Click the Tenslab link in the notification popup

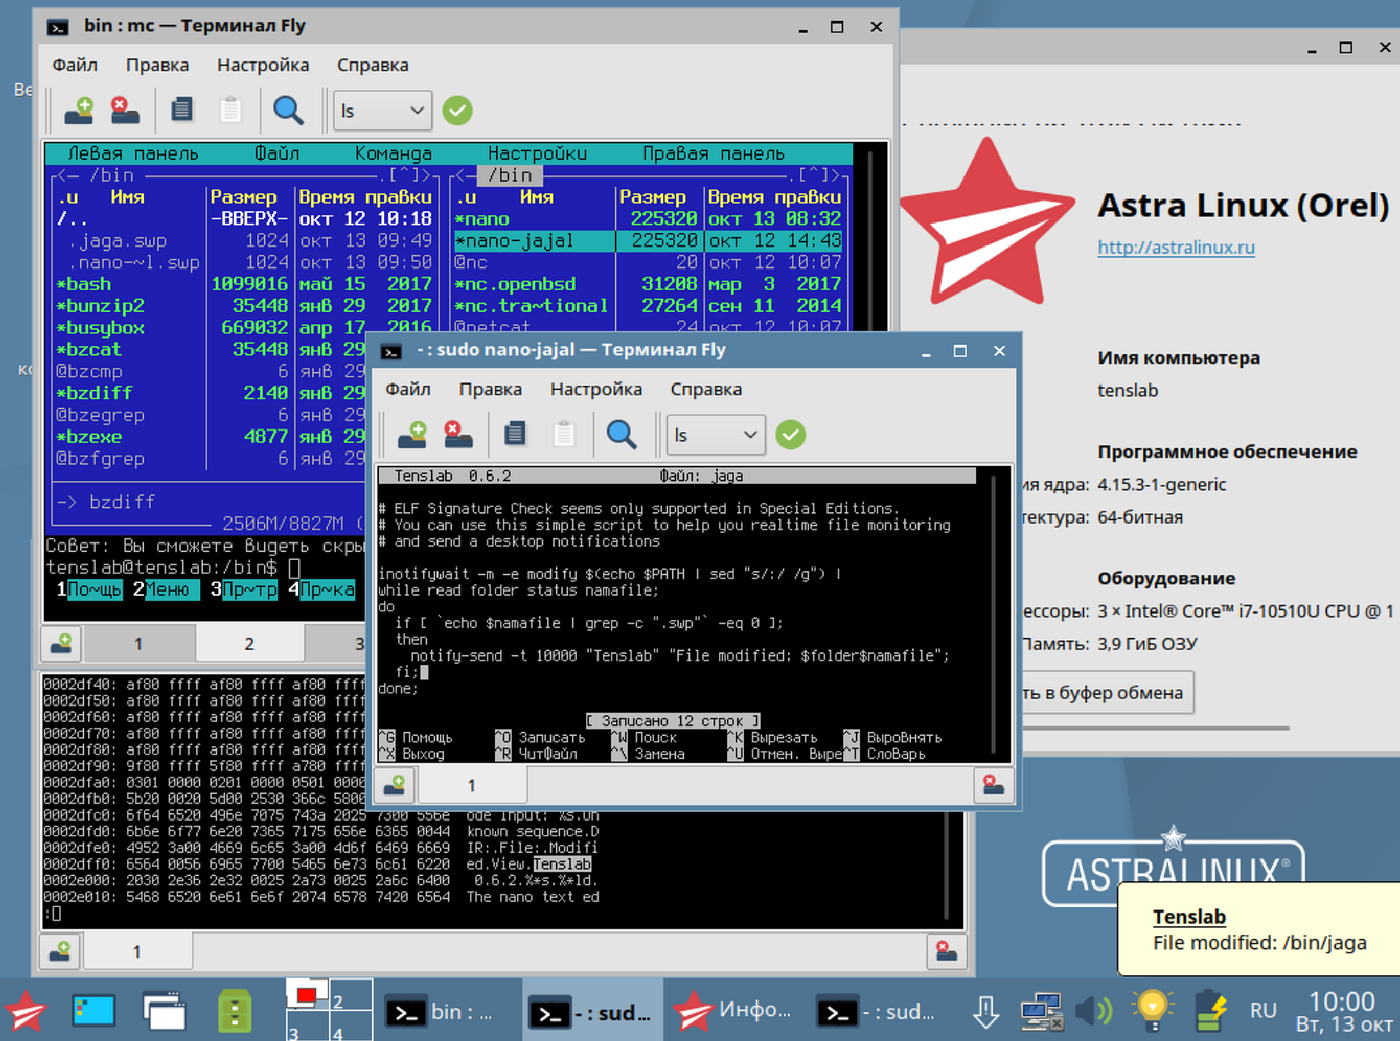[1190, 916]
